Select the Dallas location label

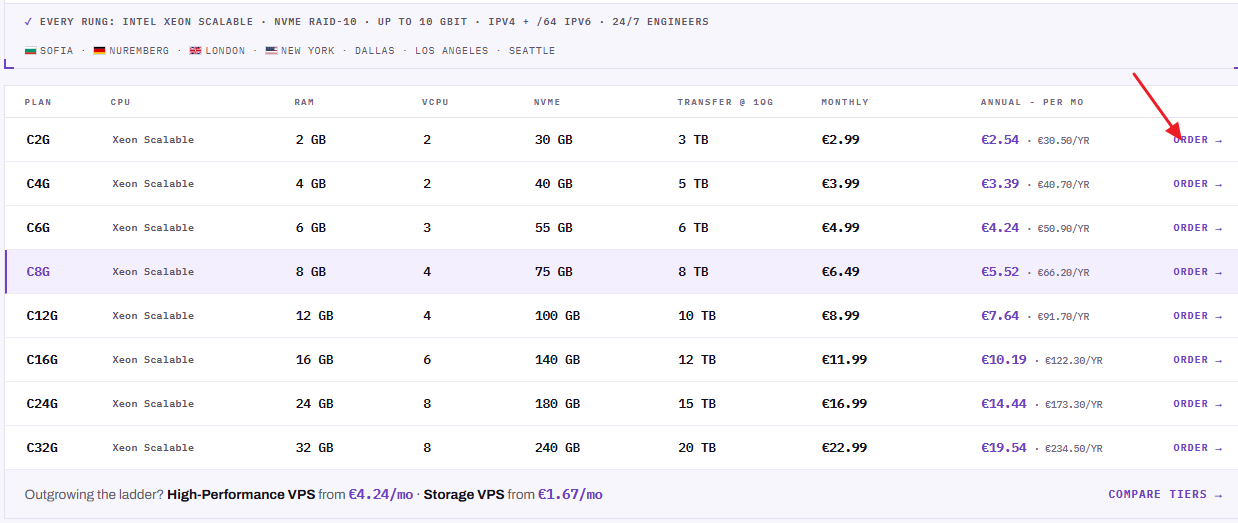[375, 51]
